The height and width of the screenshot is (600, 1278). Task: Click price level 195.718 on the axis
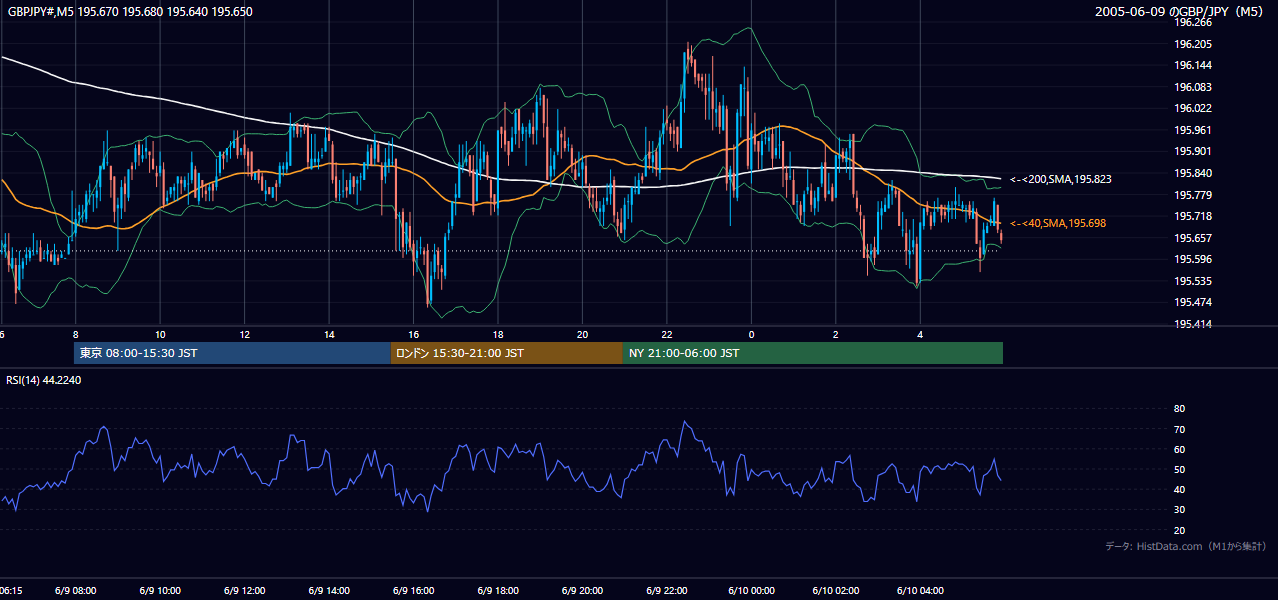1193,216
